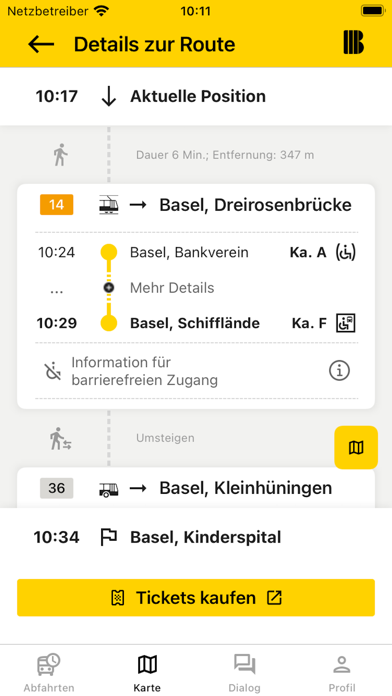Open the BVB logo in the header
This screenshot has width=392, height=696.
click(353, 43)
